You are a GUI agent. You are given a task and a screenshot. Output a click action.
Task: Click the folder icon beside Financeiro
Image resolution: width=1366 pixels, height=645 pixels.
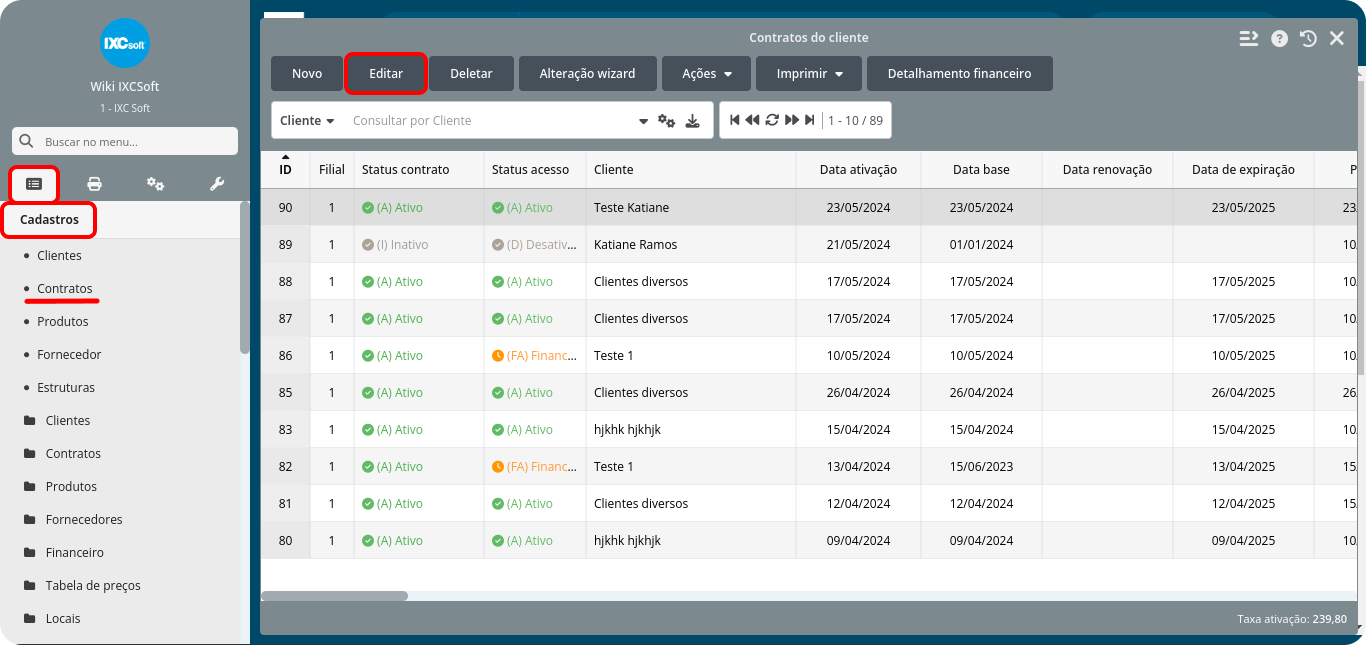click(x=30, y=553)
